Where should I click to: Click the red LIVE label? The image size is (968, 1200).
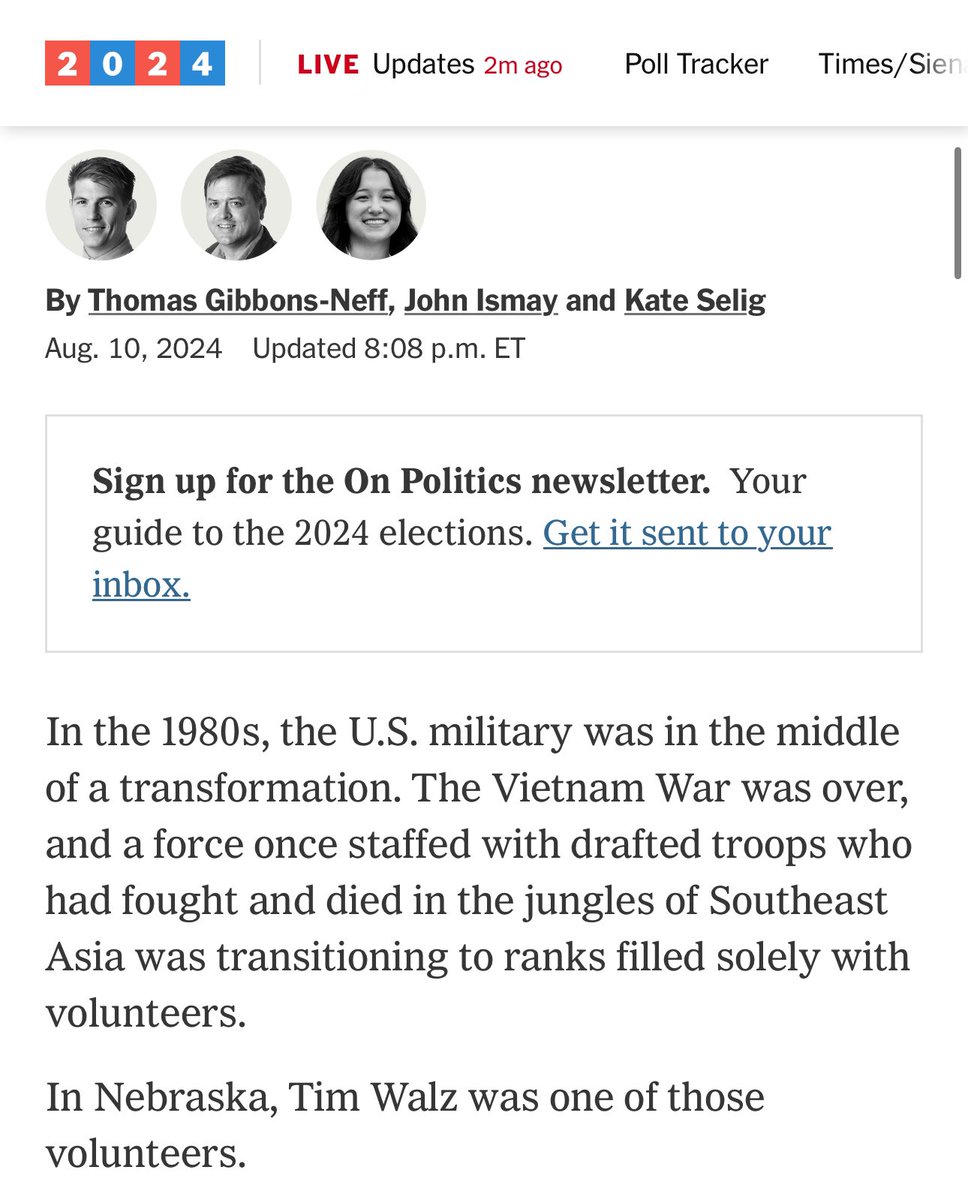(328, 65)
